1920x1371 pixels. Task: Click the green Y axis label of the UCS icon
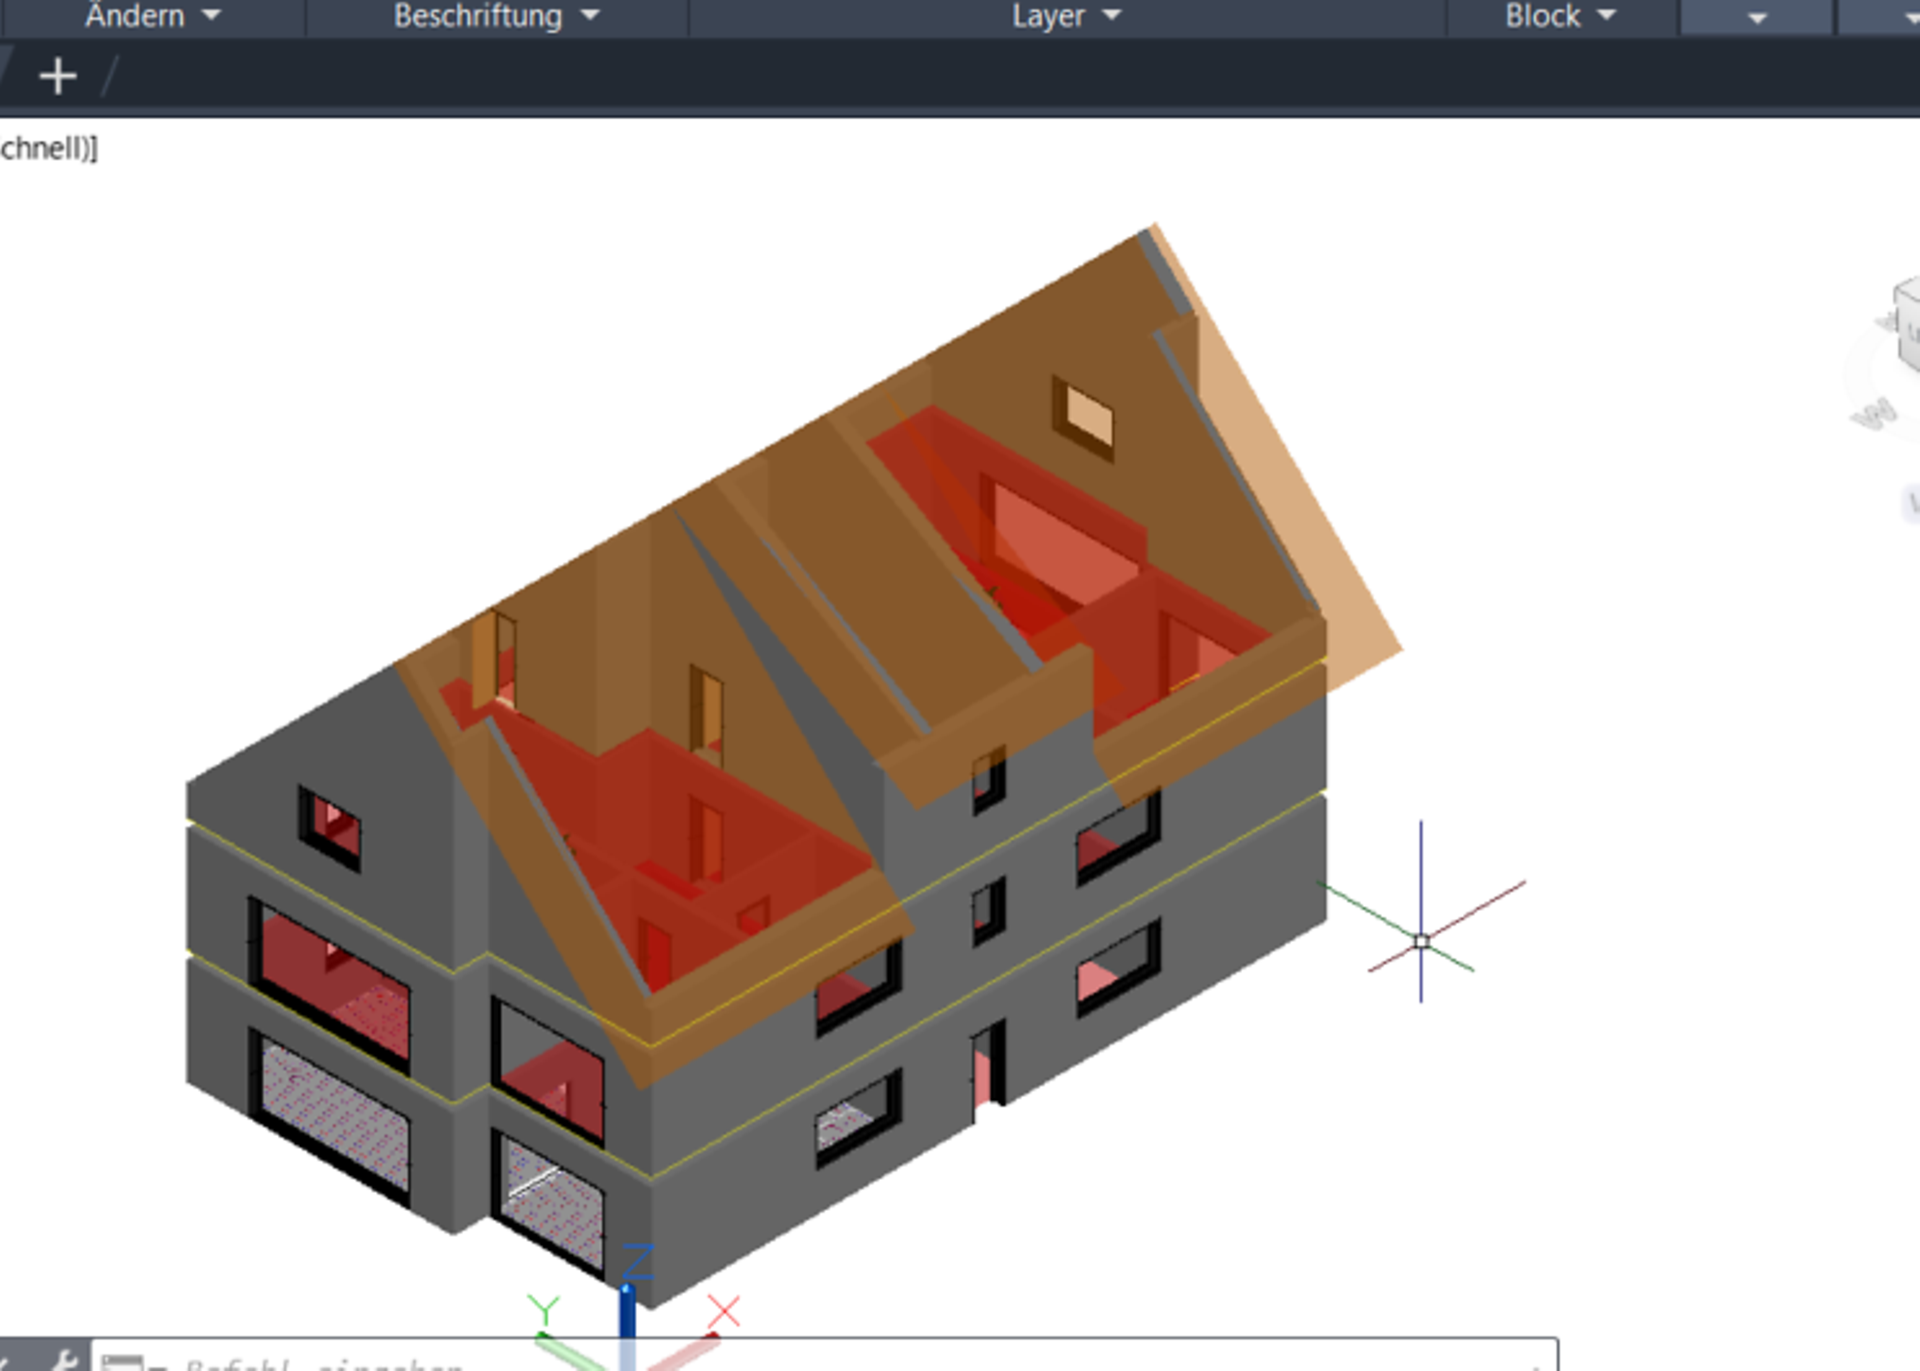click(545, 1308)
